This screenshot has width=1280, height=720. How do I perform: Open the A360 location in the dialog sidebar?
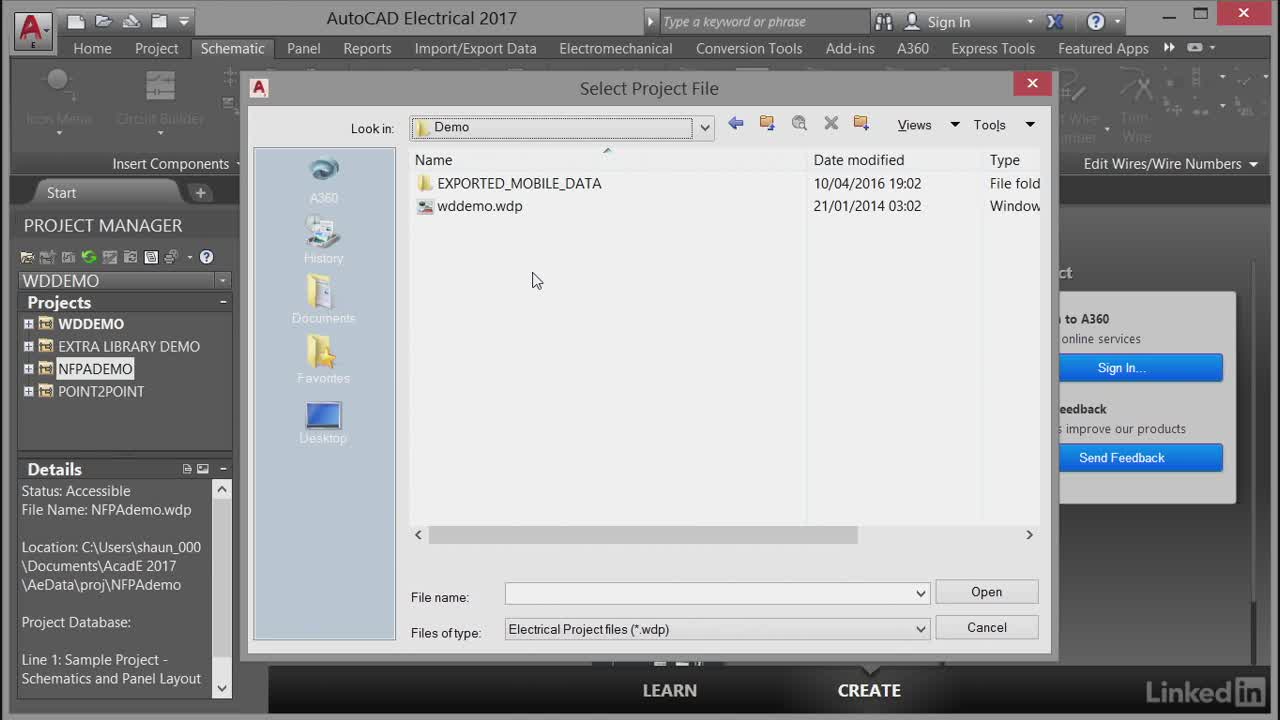[x=323, y=180]
